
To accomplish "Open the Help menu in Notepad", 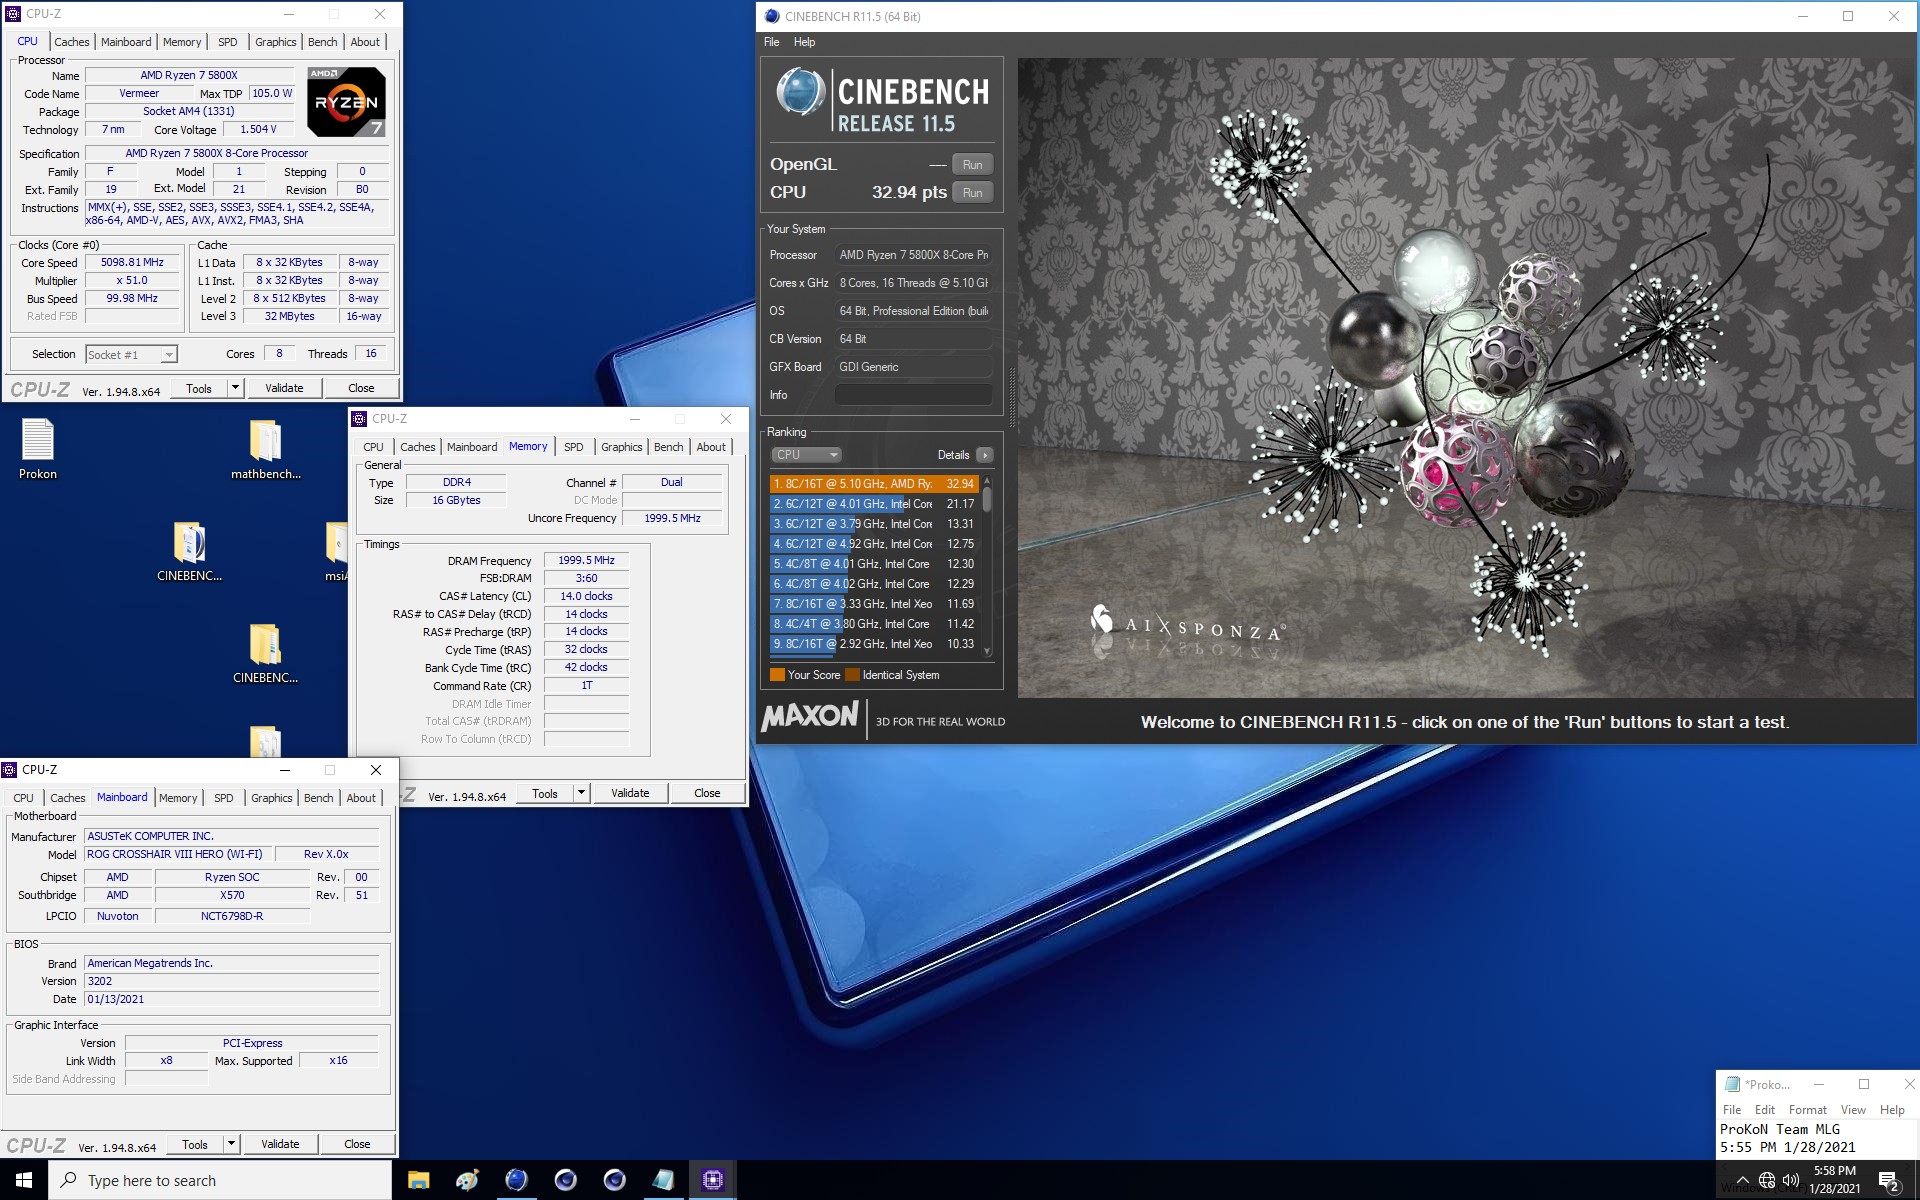I will pyautogui.click(x=1892, y=1110).
